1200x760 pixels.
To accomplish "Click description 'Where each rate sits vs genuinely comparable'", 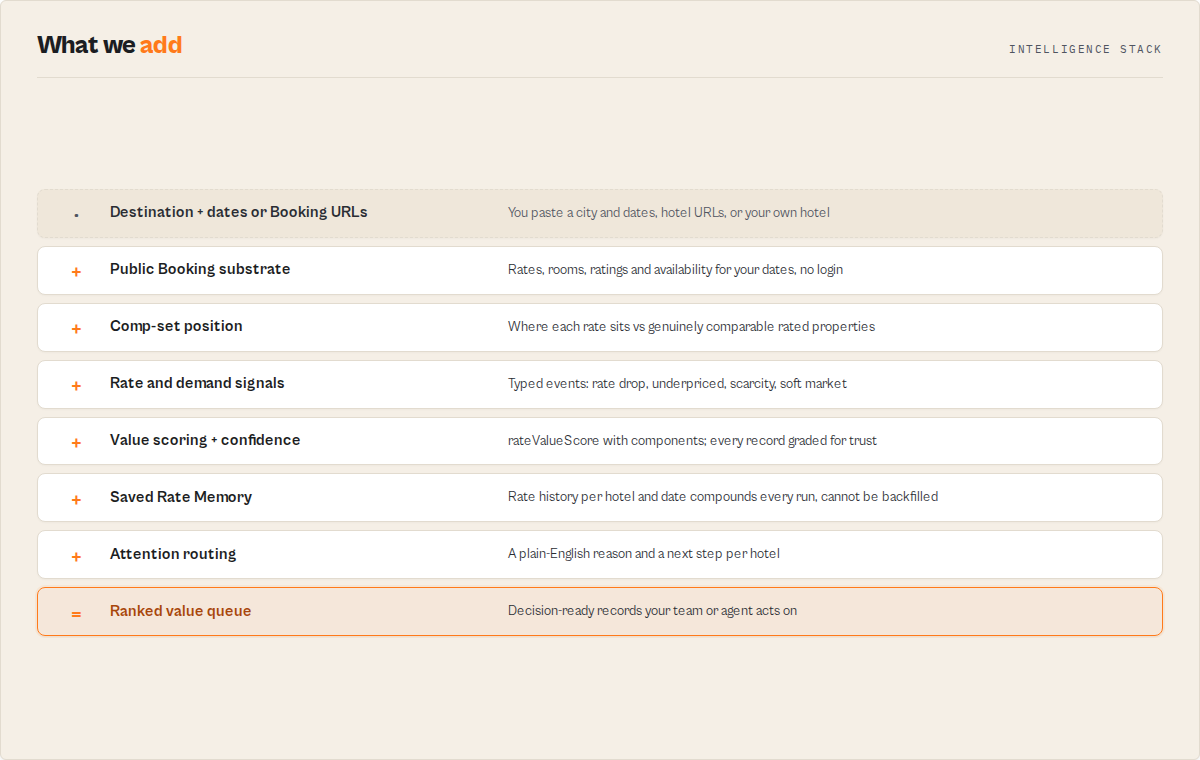I will point(691,327).
